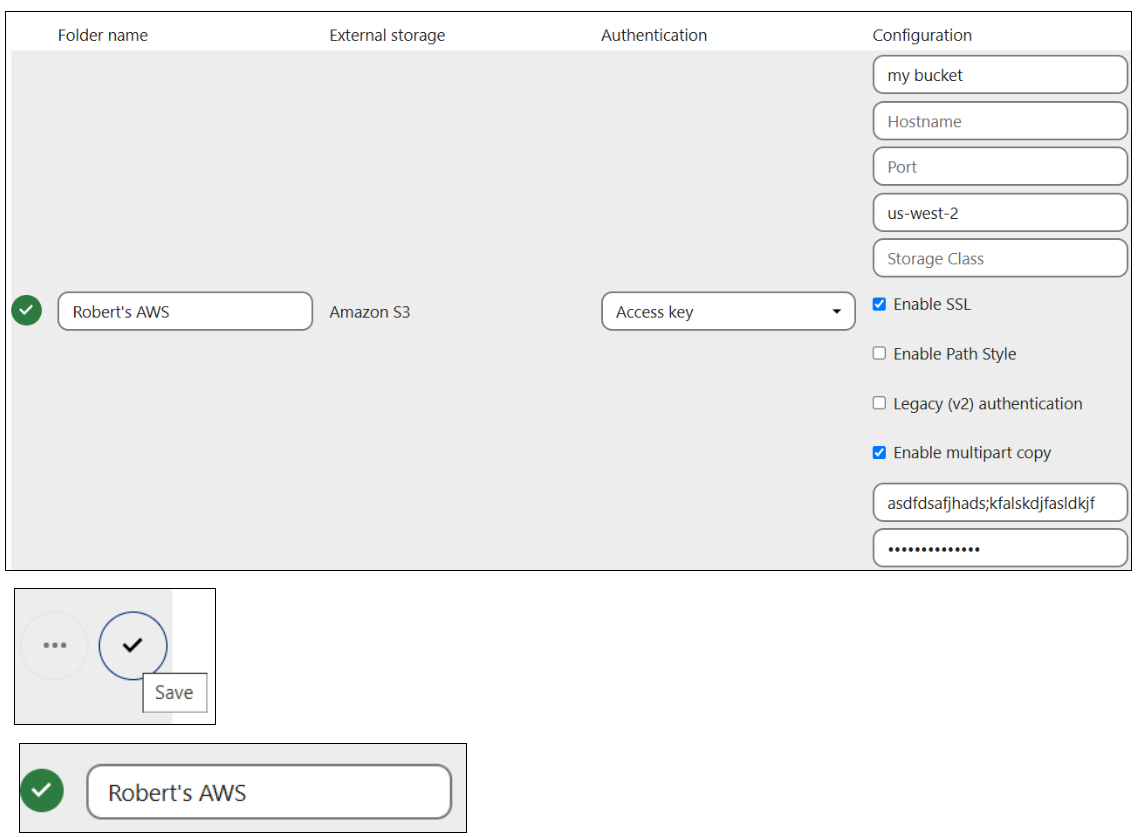Click the enlarged green check in the bottom snippet
1141x837 pixels.
42,790
